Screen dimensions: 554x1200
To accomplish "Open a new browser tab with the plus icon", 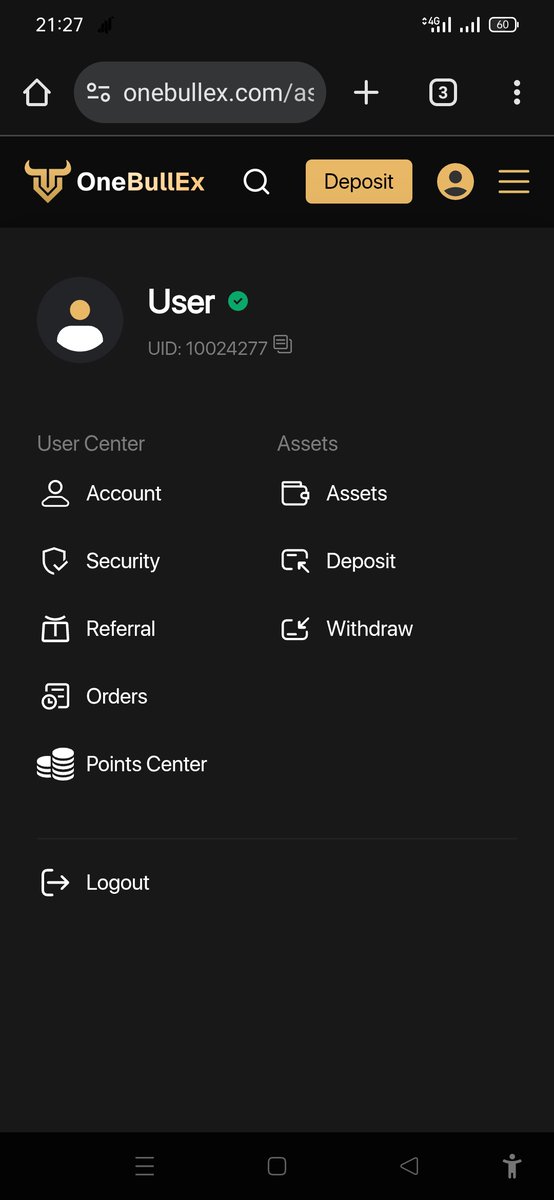I will point(367,93).
